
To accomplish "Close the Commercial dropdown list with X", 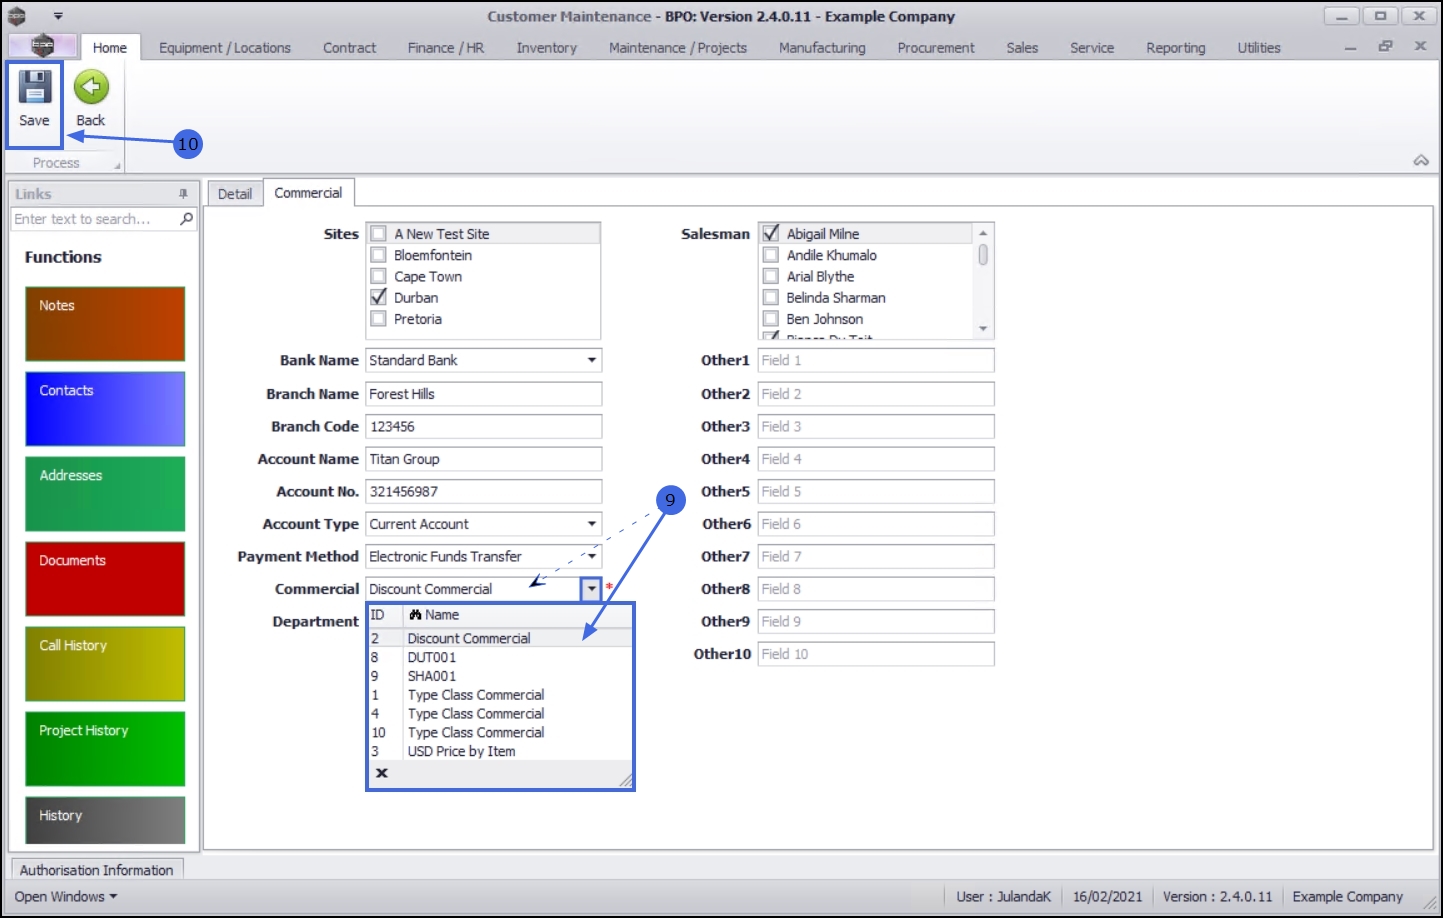I will 381,773.
